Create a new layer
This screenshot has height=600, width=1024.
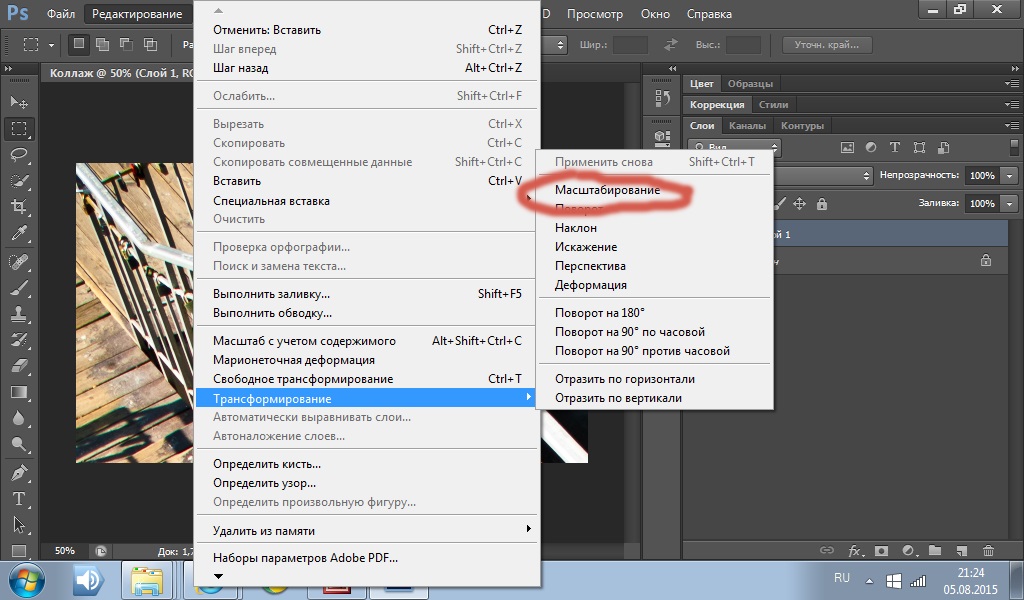961,550
